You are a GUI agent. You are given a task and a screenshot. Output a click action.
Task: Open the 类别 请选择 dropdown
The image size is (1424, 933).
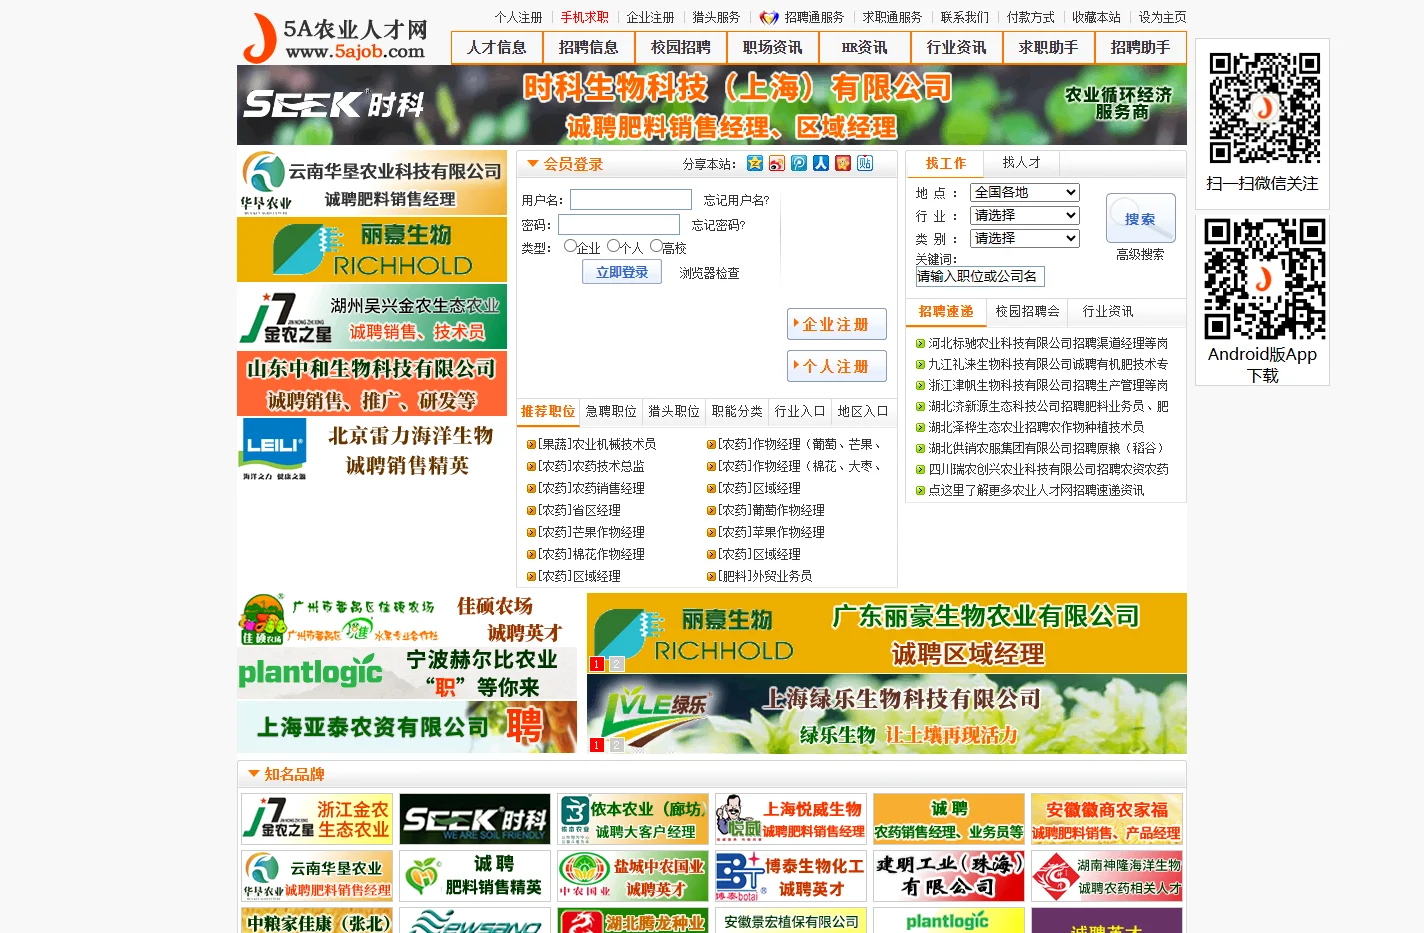tap(1025, 238)
